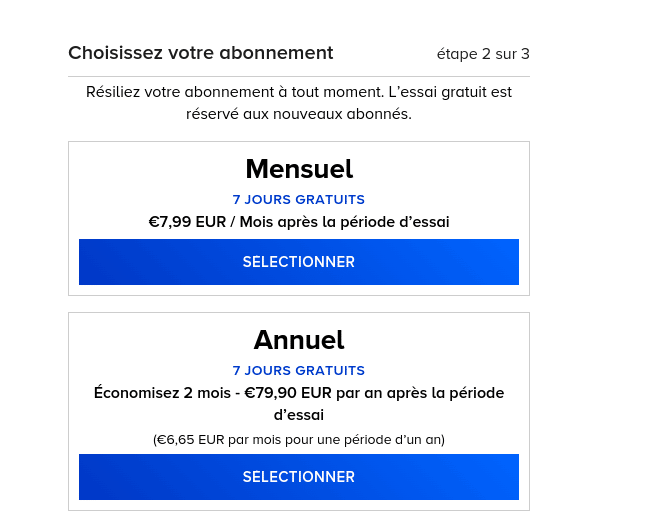
Task: Click the Choisissez votre abonnement heading
Action: 201,53
